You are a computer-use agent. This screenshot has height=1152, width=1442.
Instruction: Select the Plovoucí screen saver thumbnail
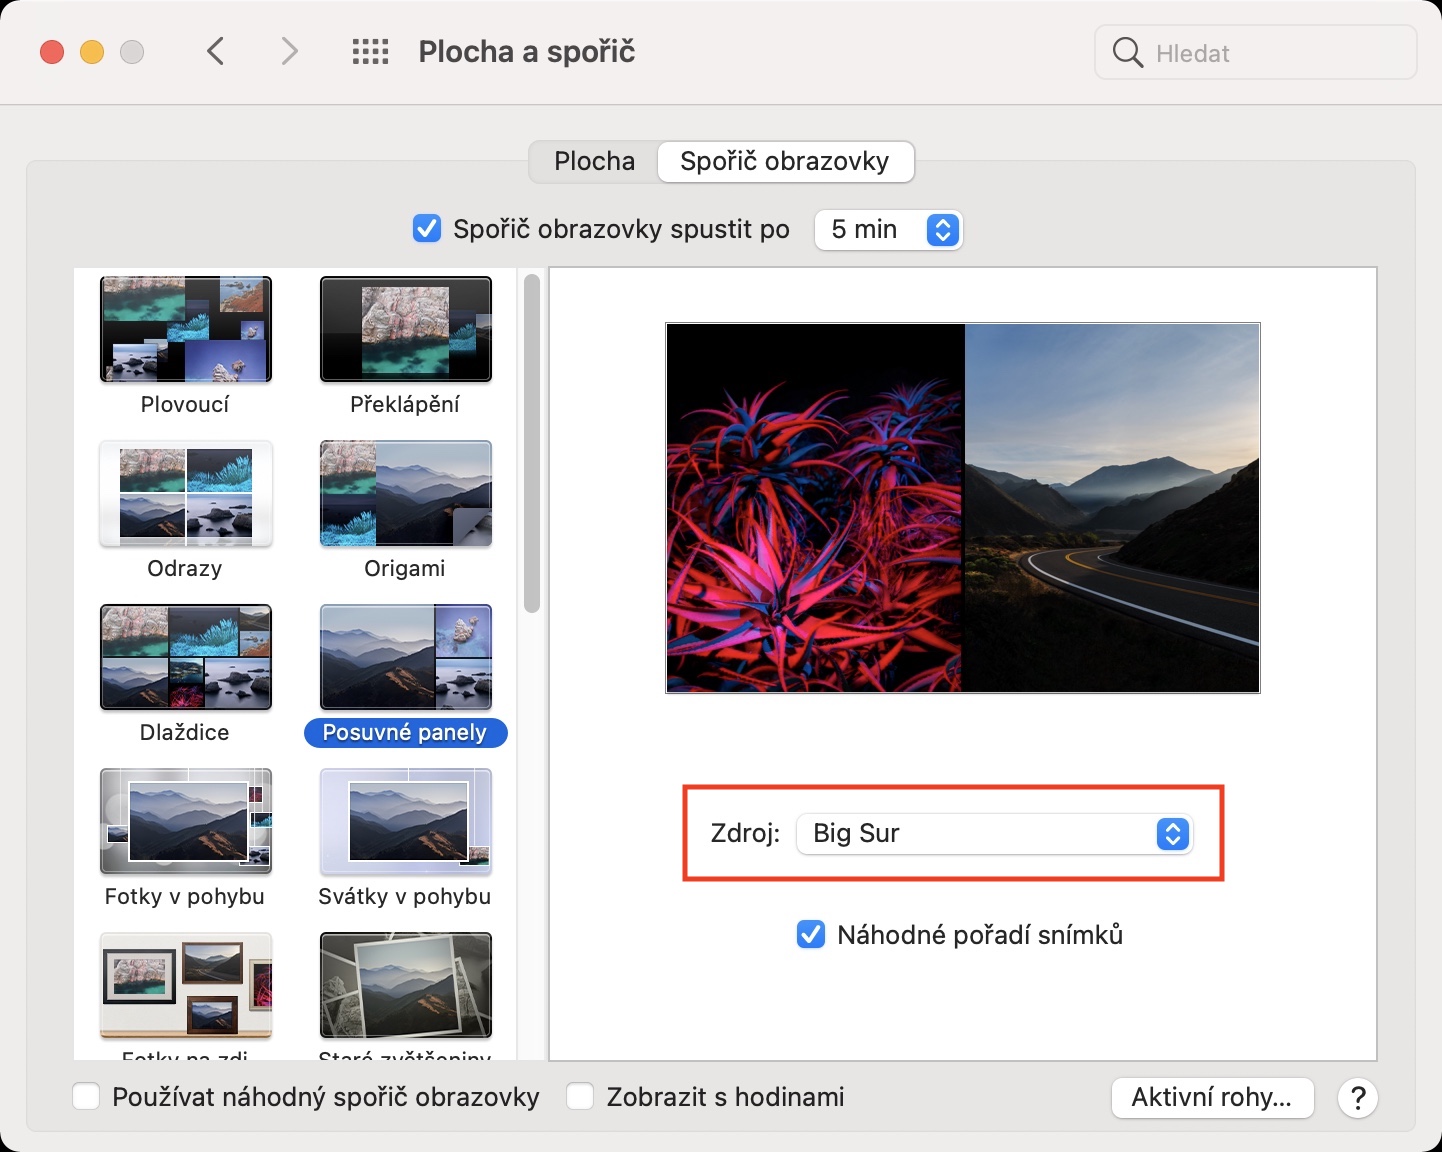pos(186,329)
